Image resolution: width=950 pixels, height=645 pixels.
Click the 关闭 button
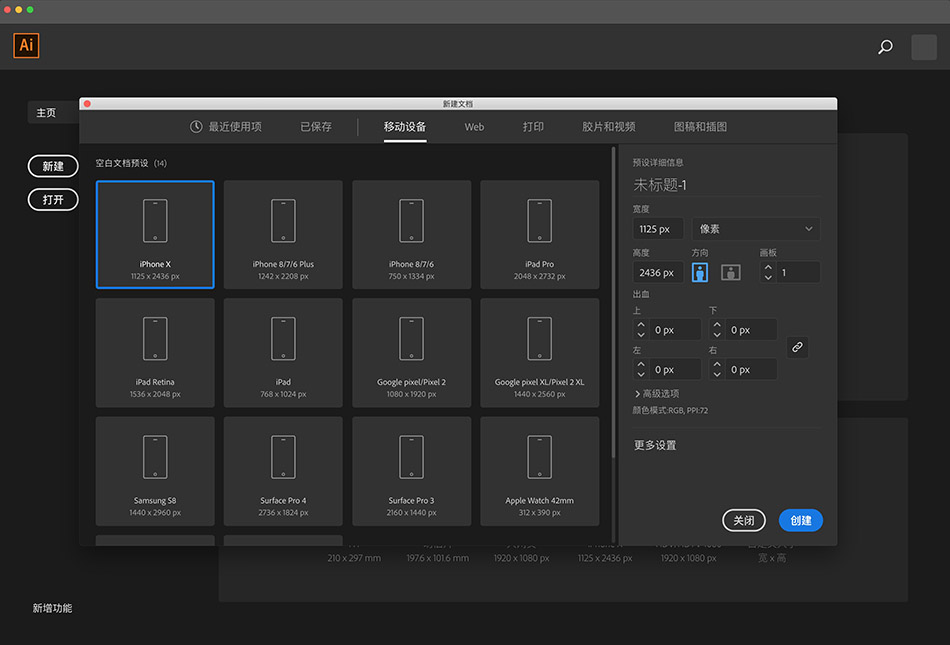pos(744,520)
